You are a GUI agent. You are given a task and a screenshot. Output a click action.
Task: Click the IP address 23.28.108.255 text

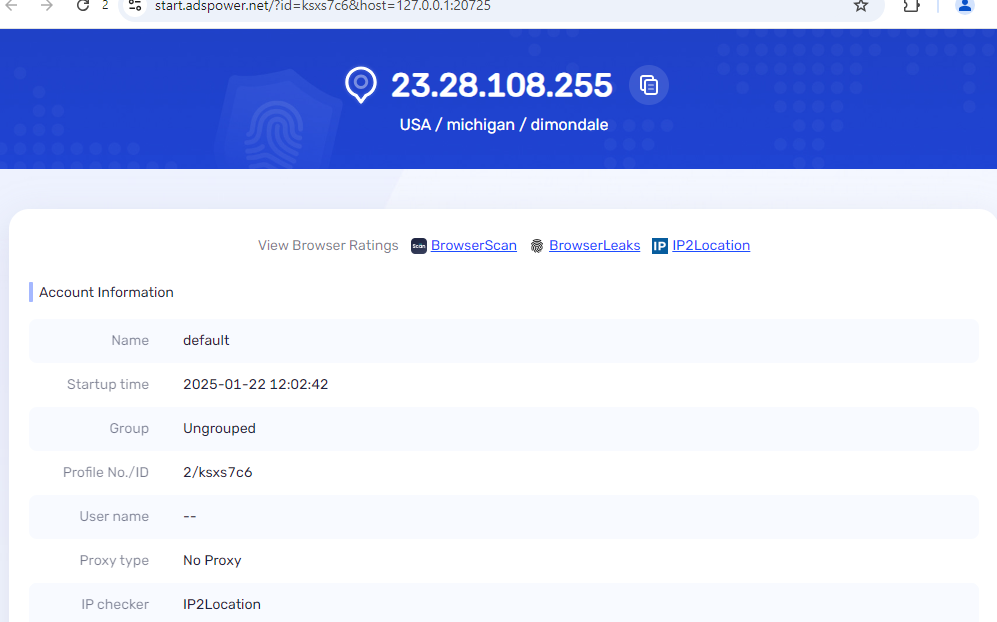[501, 85]
